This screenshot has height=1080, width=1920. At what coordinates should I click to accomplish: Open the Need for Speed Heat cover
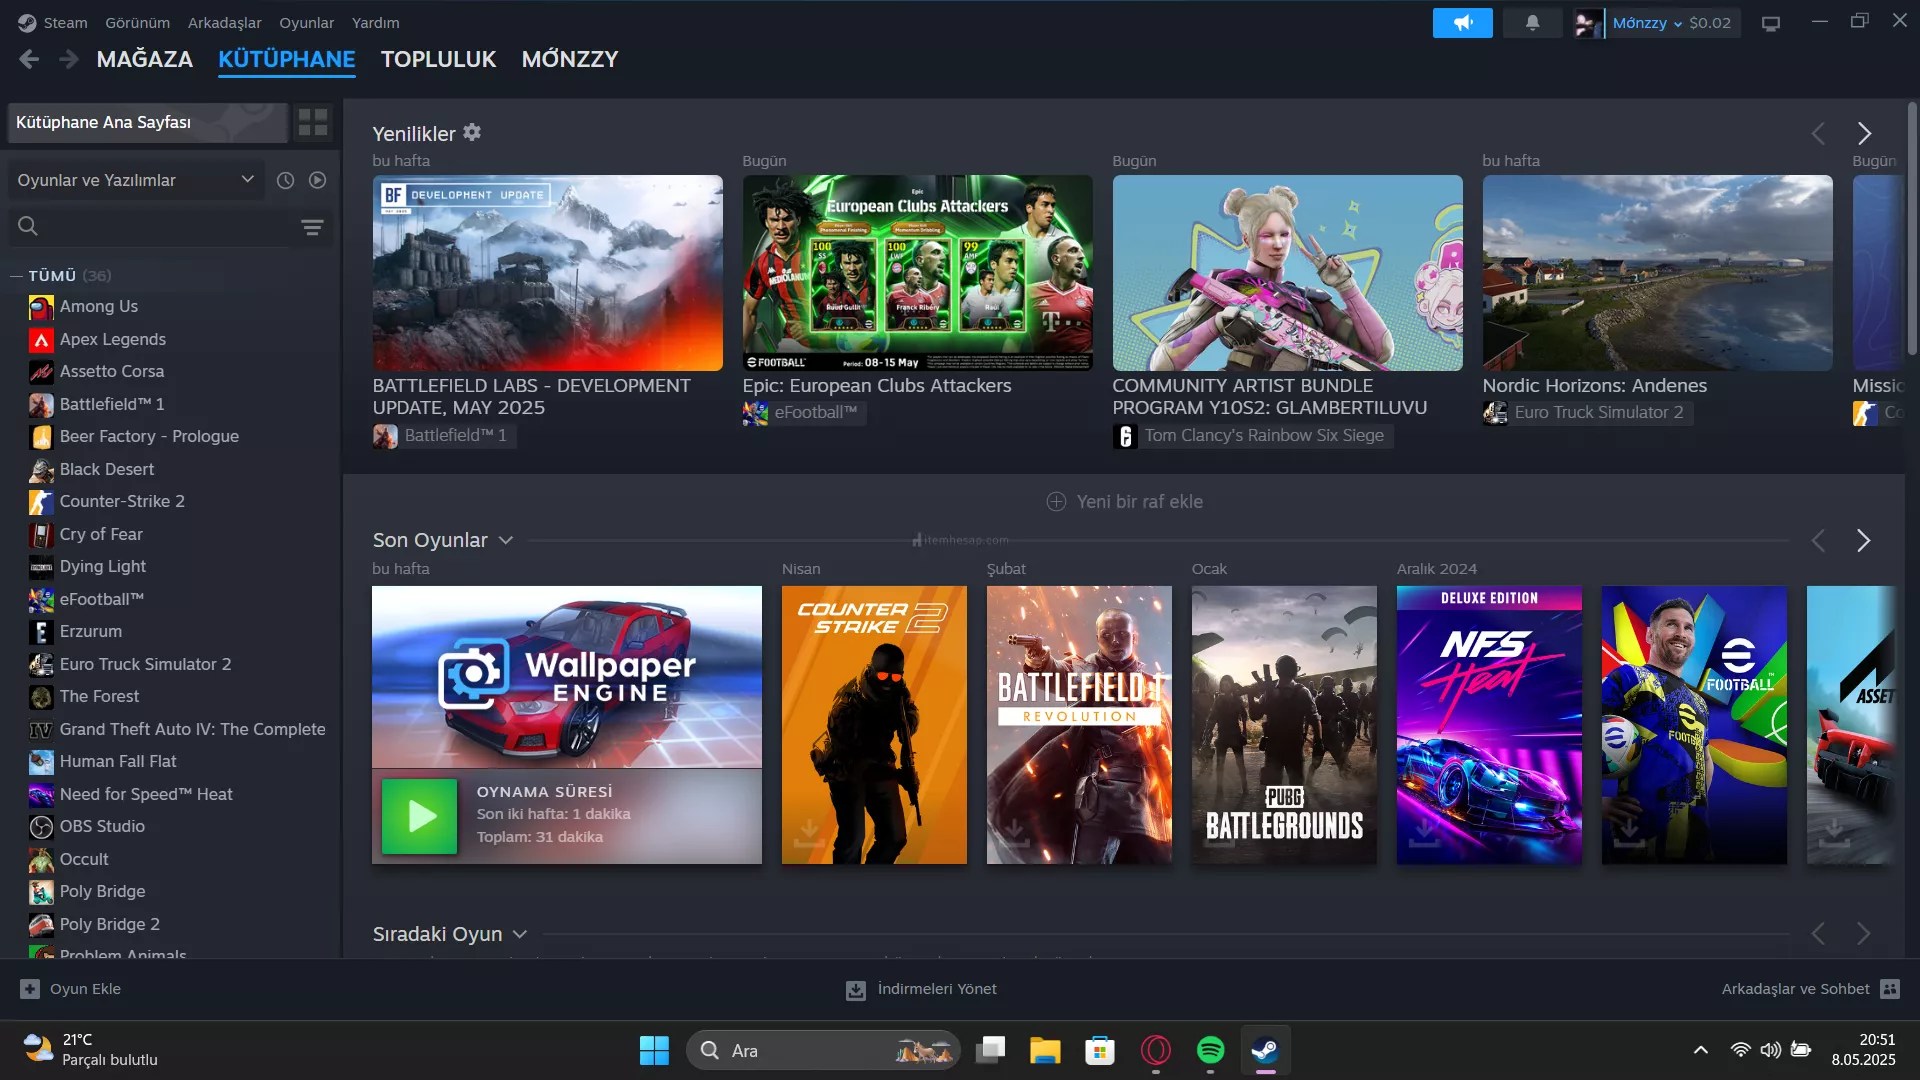tap(1489, 725)
